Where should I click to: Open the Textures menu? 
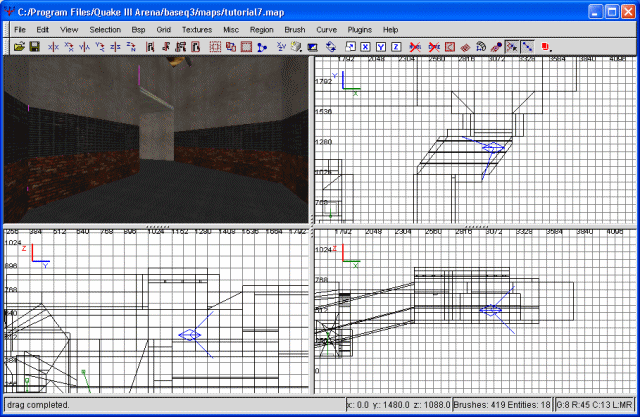pos(197,30)
